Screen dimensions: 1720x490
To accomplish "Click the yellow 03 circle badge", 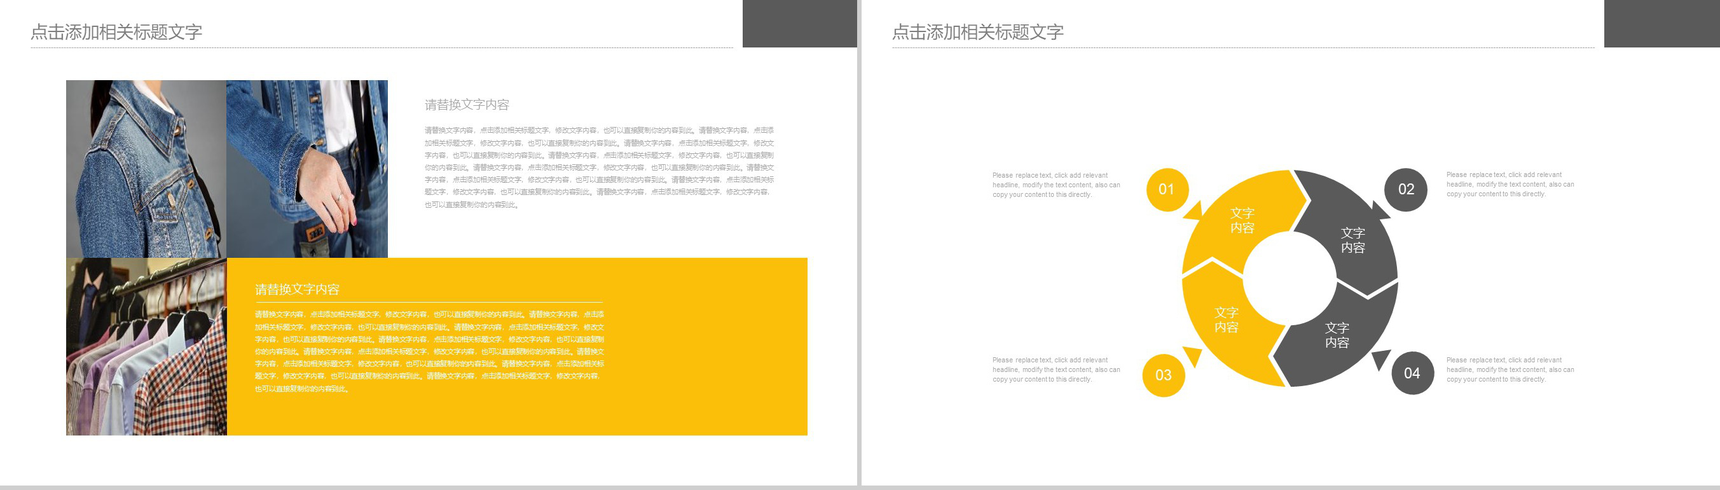I will [1163, 375].
